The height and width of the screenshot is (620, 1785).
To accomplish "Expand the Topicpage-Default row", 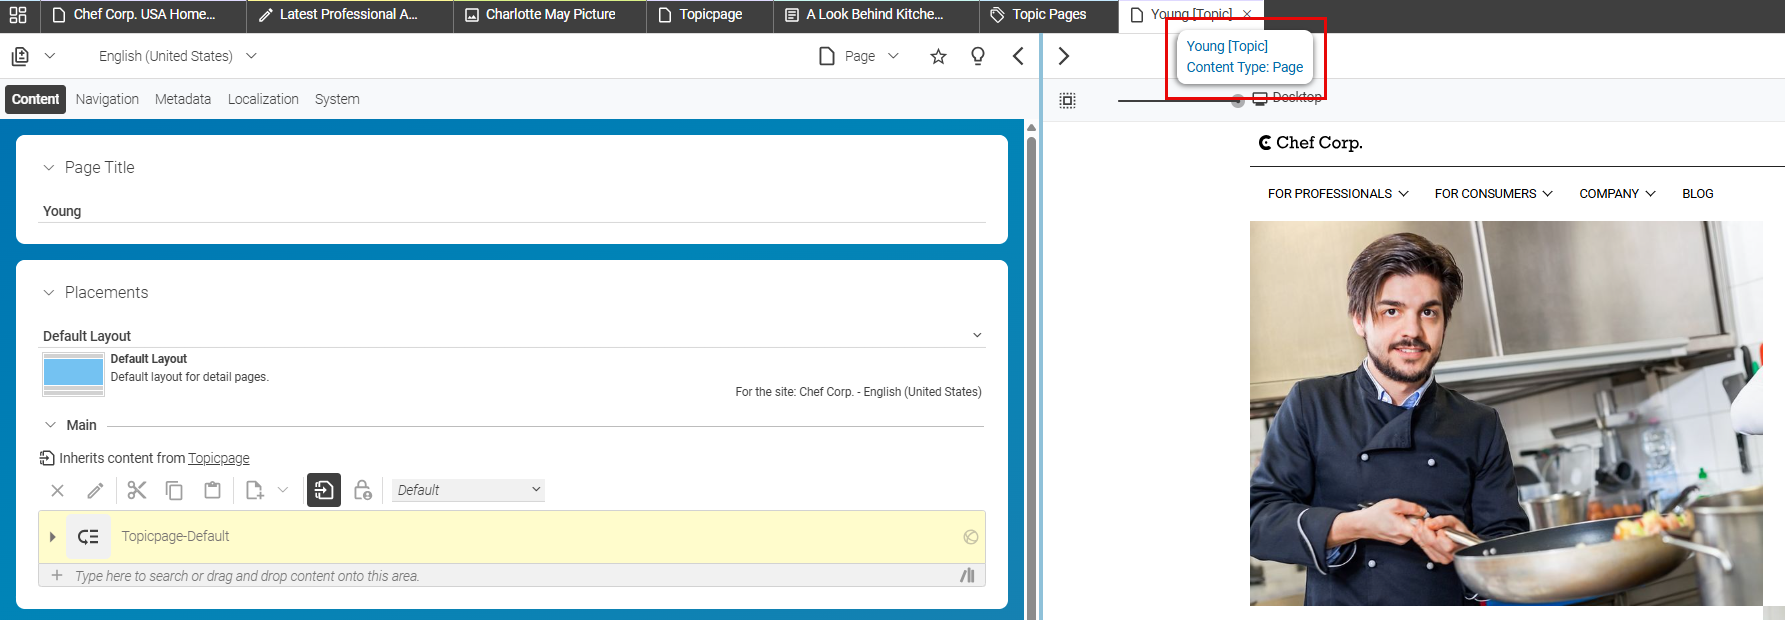I will (x=52, y=537).
